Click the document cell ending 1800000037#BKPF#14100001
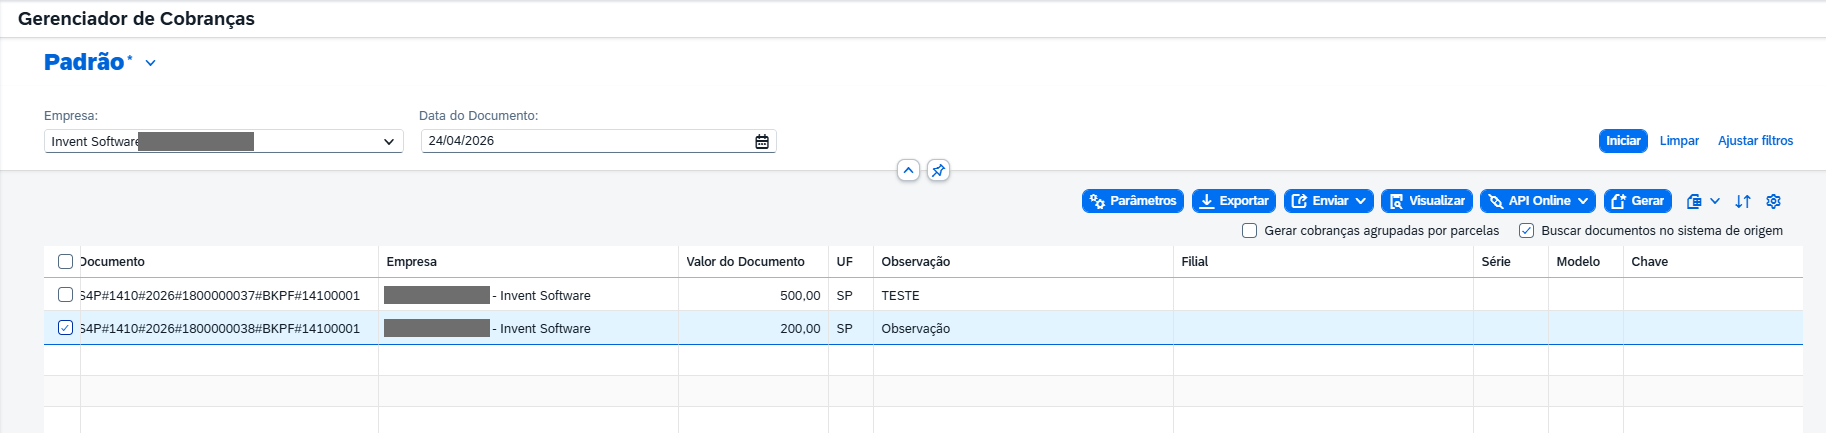Viewport: 1826px width, 433px height. (229, 295)
